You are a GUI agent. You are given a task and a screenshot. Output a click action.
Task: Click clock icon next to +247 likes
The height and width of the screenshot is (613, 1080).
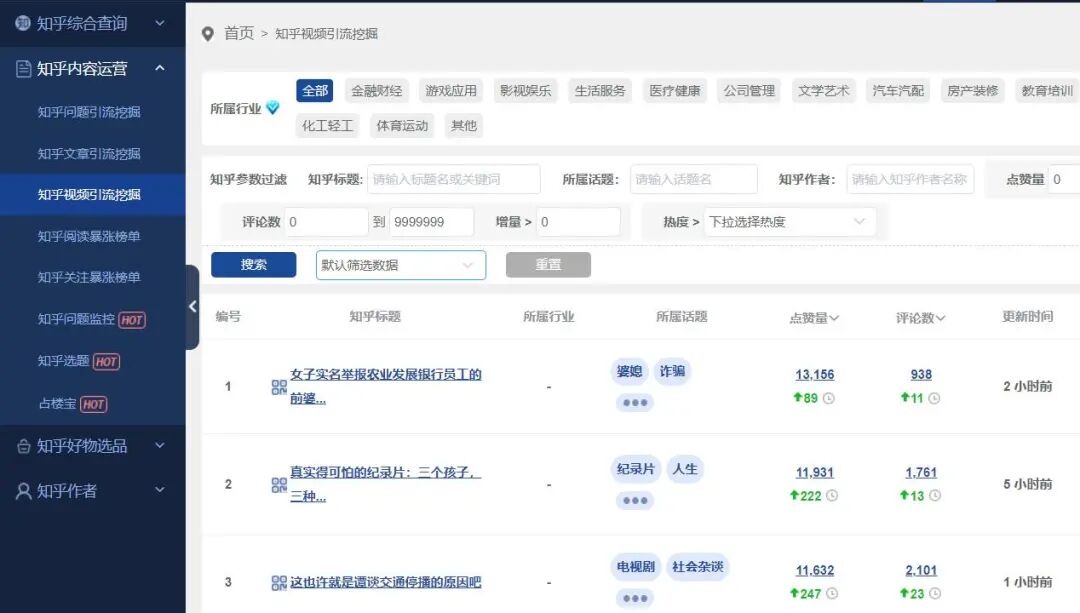point(832,593)
